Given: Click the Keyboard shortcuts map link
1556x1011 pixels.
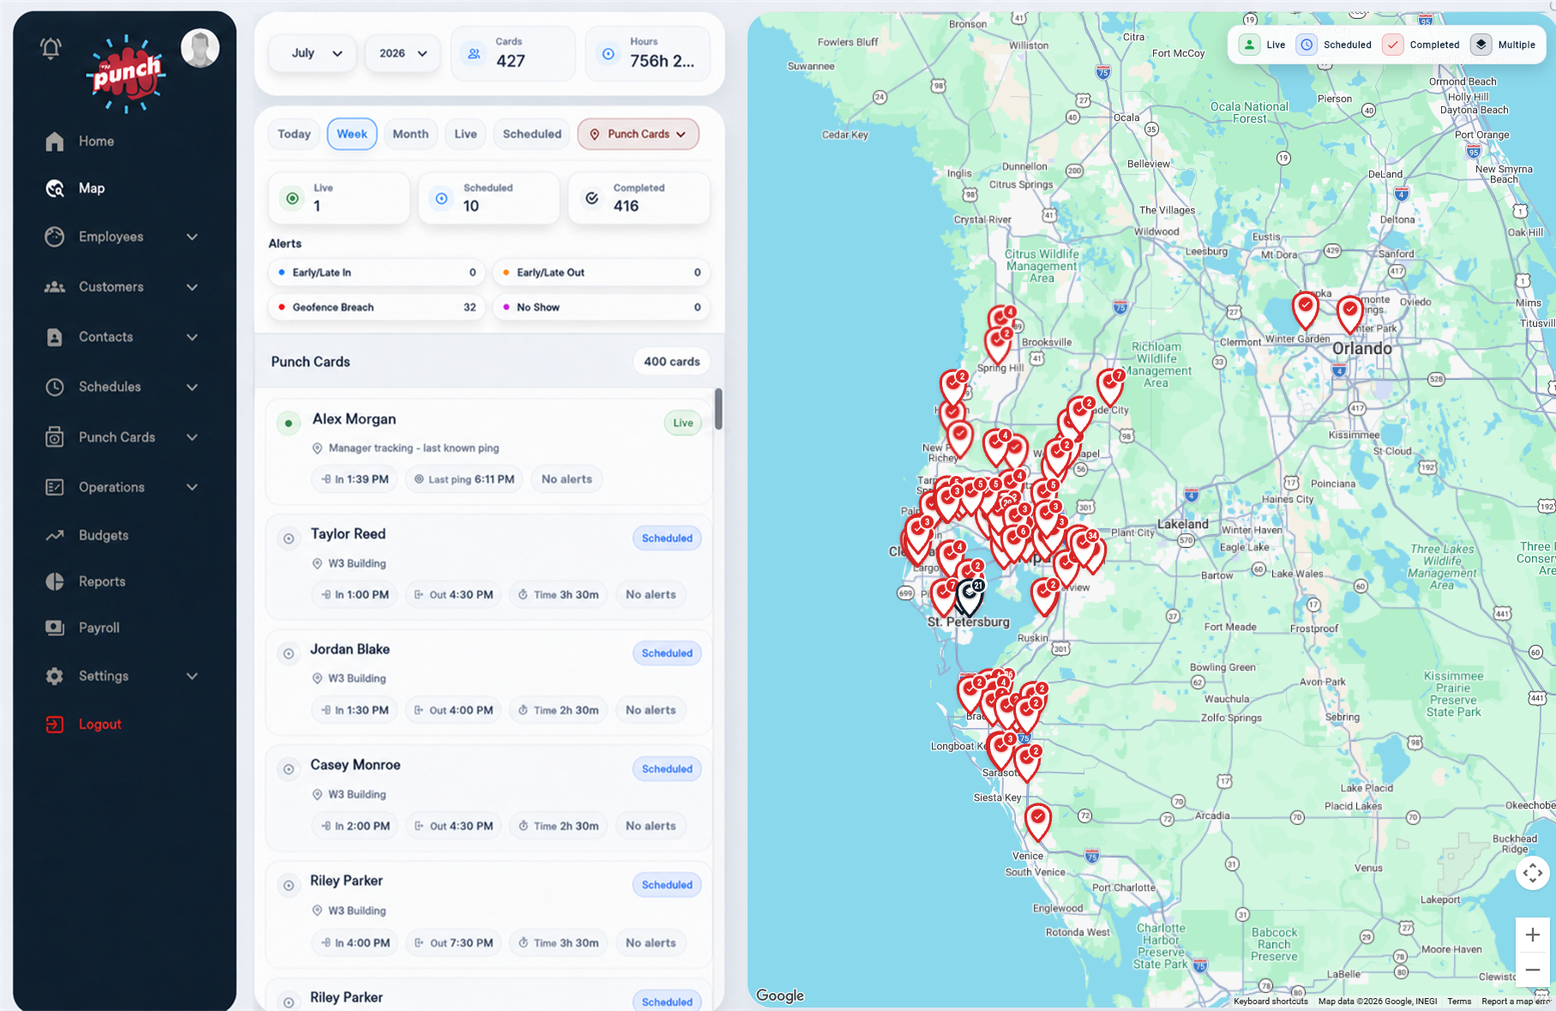Looking at the screenshot, I should (x=1270, y=1001).
